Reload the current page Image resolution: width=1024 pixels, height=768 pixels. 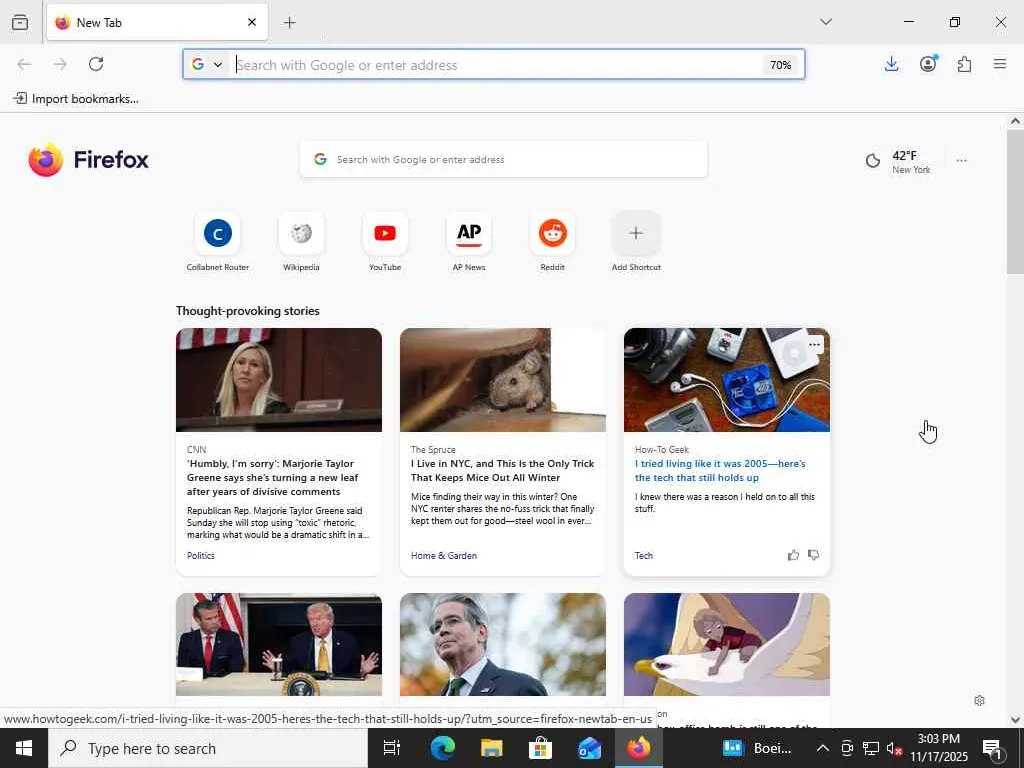[x=96, y=64]
